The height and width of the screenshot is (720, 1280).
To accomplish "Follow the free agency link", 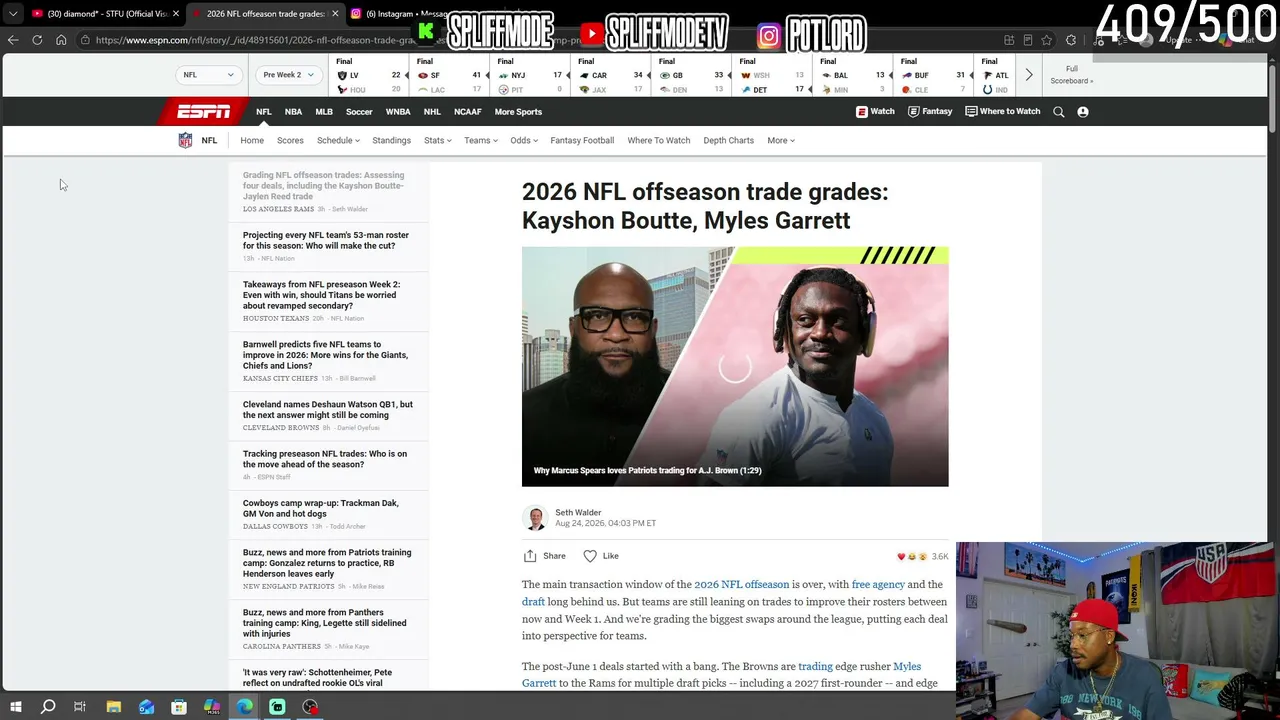I will (878, 585).
